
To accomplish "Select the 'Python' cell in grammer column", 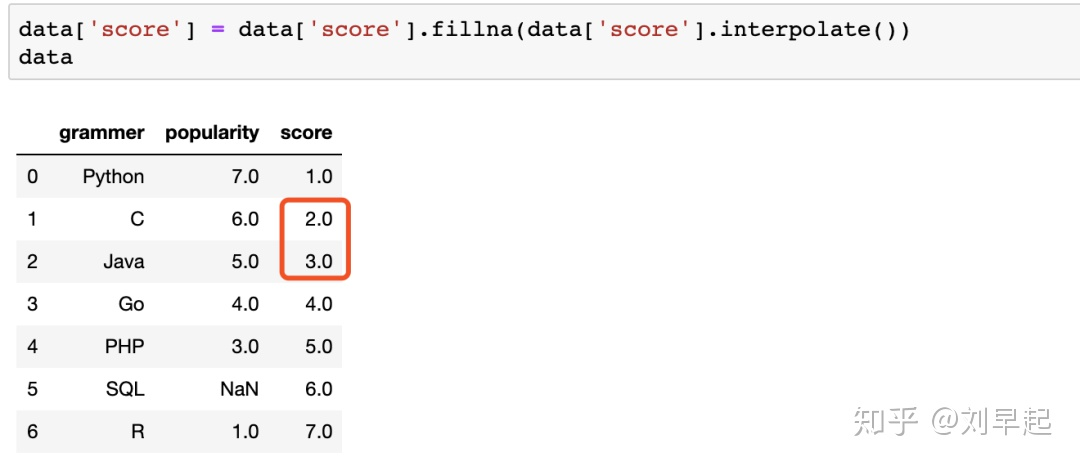I will point(114,177).
